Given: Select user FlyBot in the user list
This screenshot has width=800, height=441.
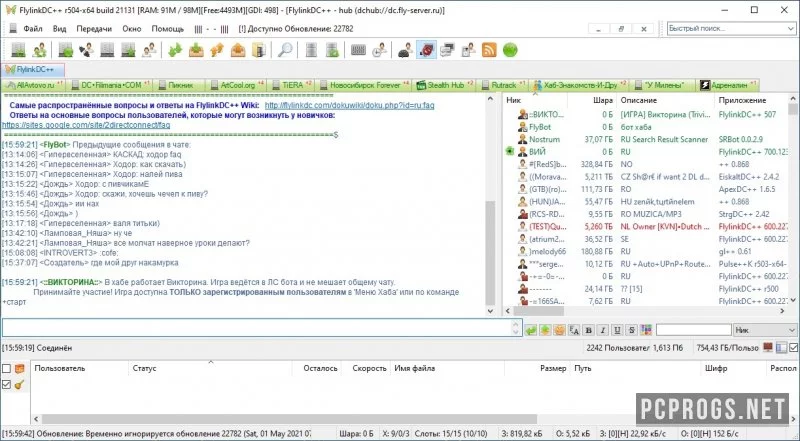Looking at the screenshot, I should pos(540,127).
